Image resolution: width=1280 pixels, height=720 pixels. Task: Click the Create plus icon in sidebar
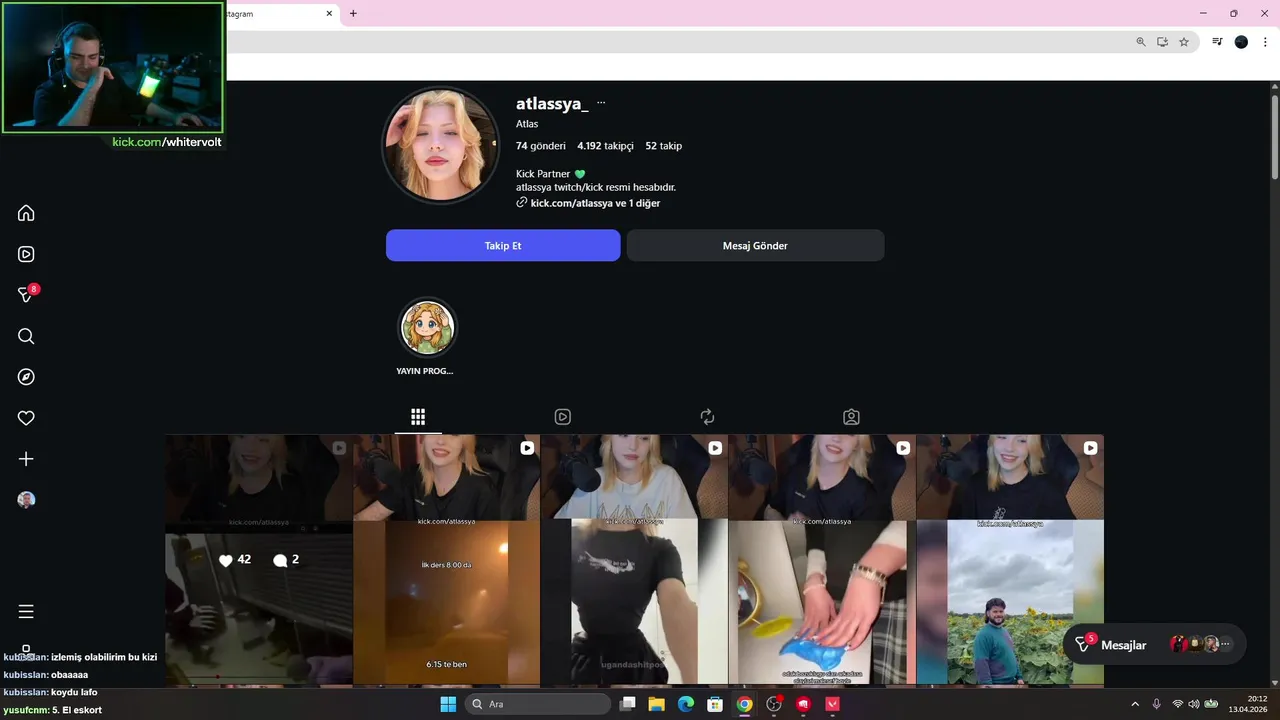[26, 459]
